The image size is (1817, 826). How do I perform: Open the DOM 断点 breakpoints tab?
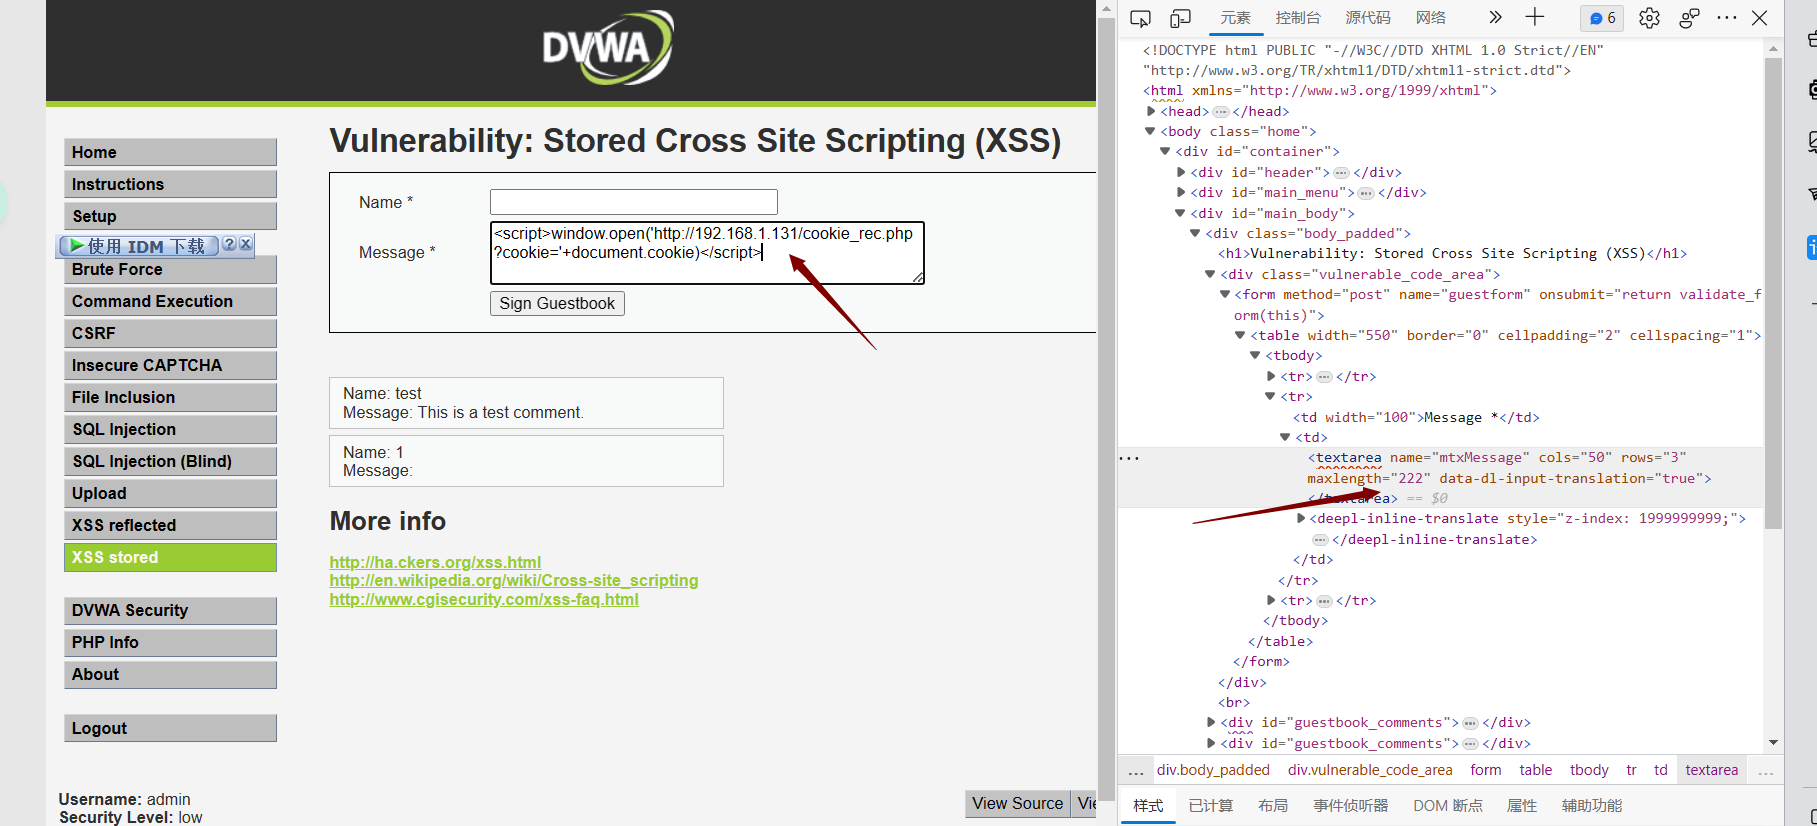coord(1448,806)
